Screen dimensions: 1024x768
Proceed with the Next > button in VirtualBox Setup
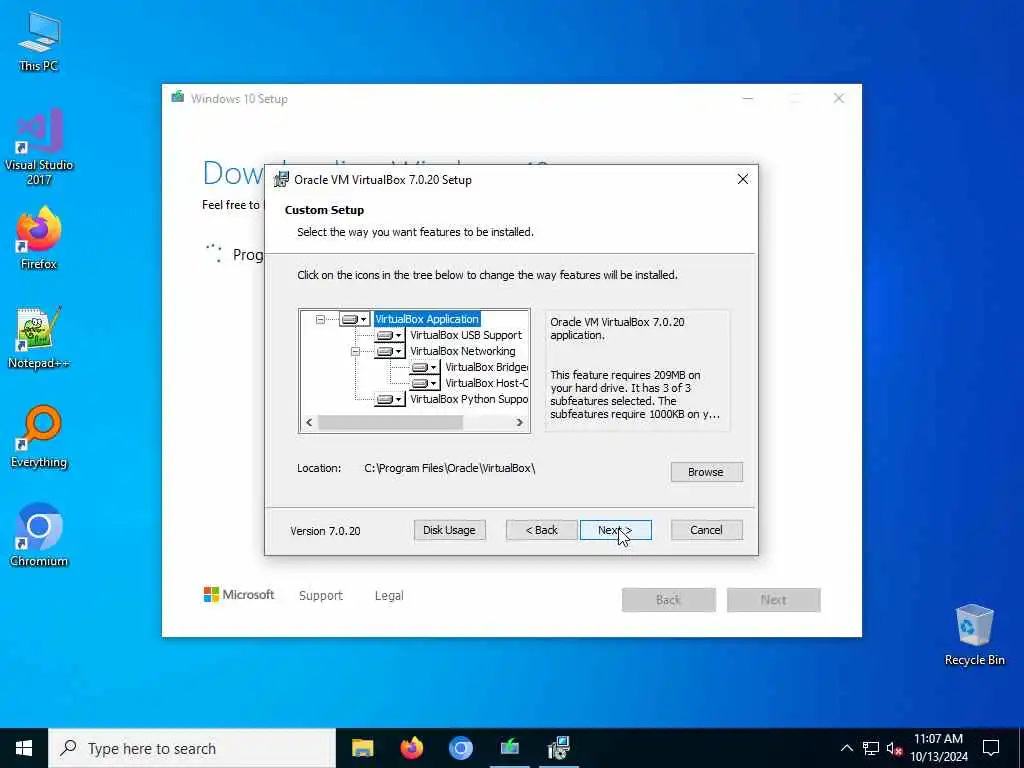point(615,530)
